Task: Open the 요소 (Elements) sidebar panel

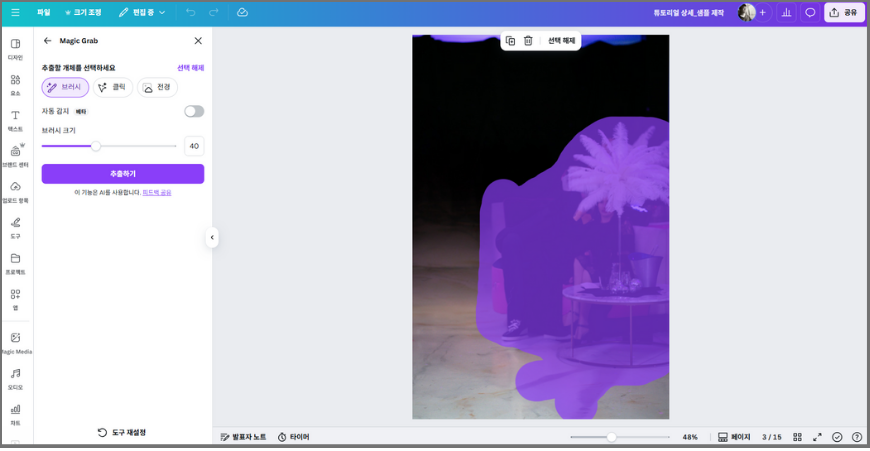Action: [x=15, y=83]
